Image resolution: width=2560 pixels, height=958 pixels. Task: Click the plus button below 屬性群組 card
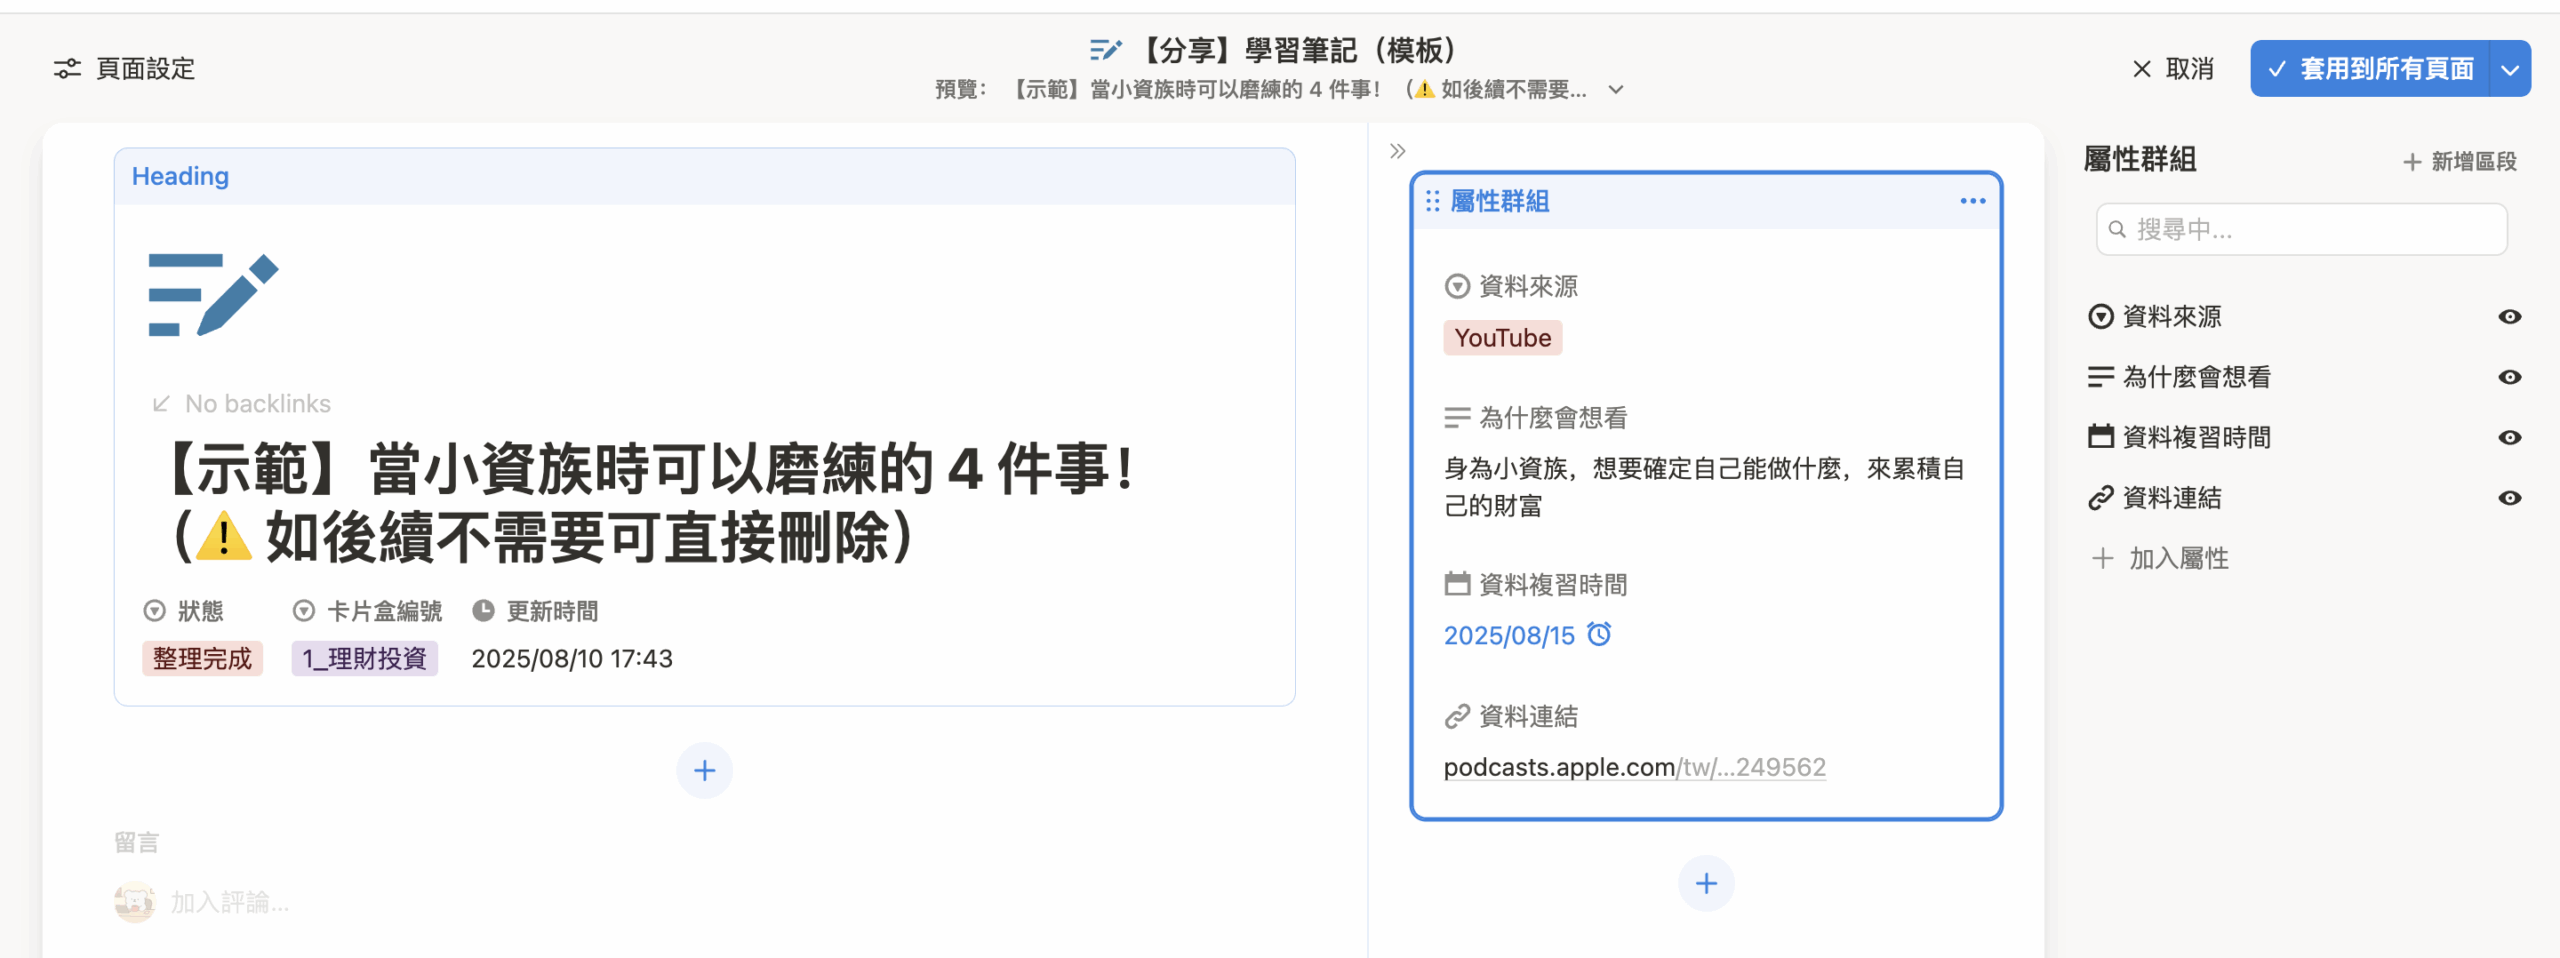(1705, 883)
